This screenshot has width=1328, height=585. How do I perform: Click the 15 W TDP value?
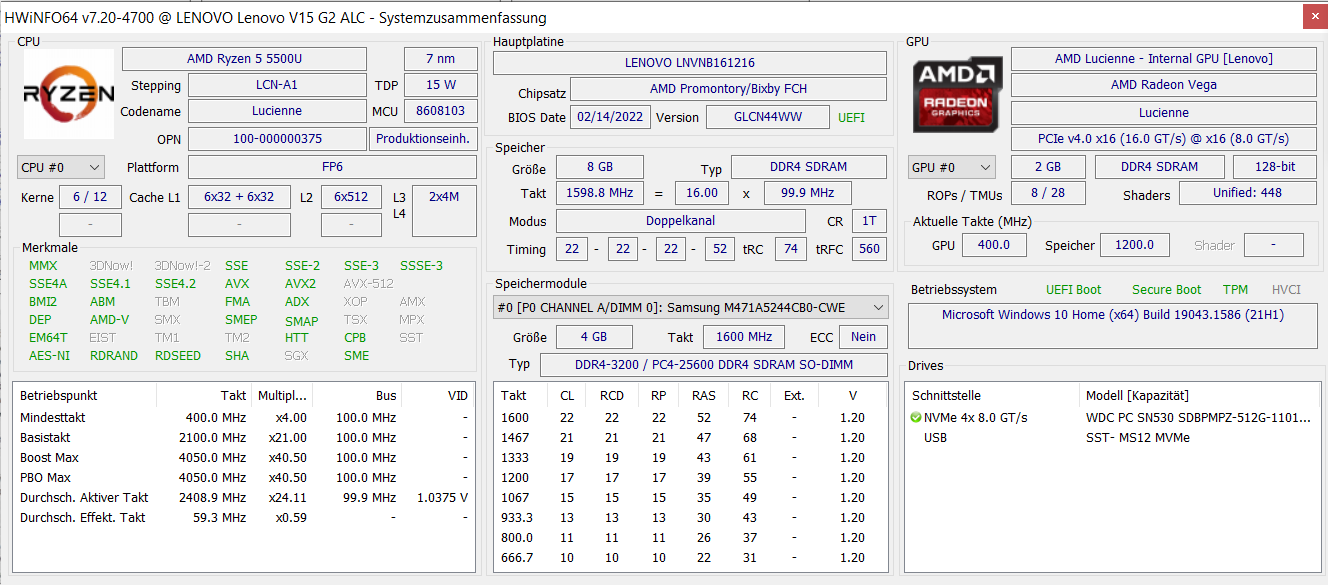[441, 85]
